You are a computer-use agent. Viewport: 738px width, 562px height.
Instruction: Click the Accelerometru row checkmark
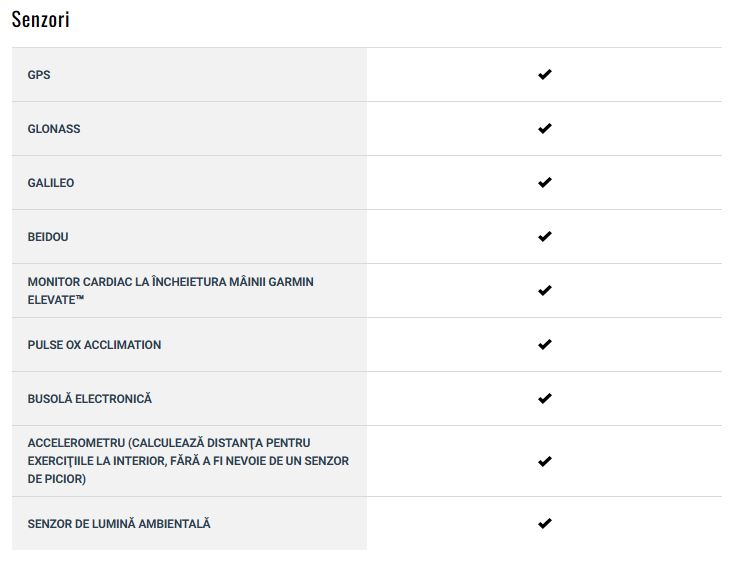pos(545,461)
